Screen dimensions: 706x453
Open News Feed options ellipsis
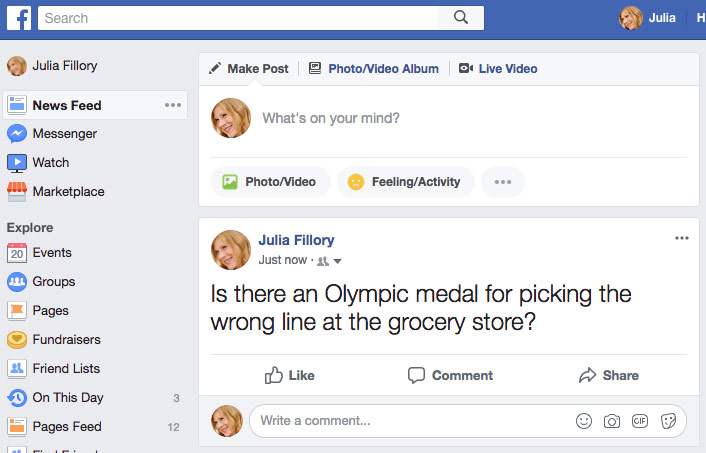pos(173,105)
